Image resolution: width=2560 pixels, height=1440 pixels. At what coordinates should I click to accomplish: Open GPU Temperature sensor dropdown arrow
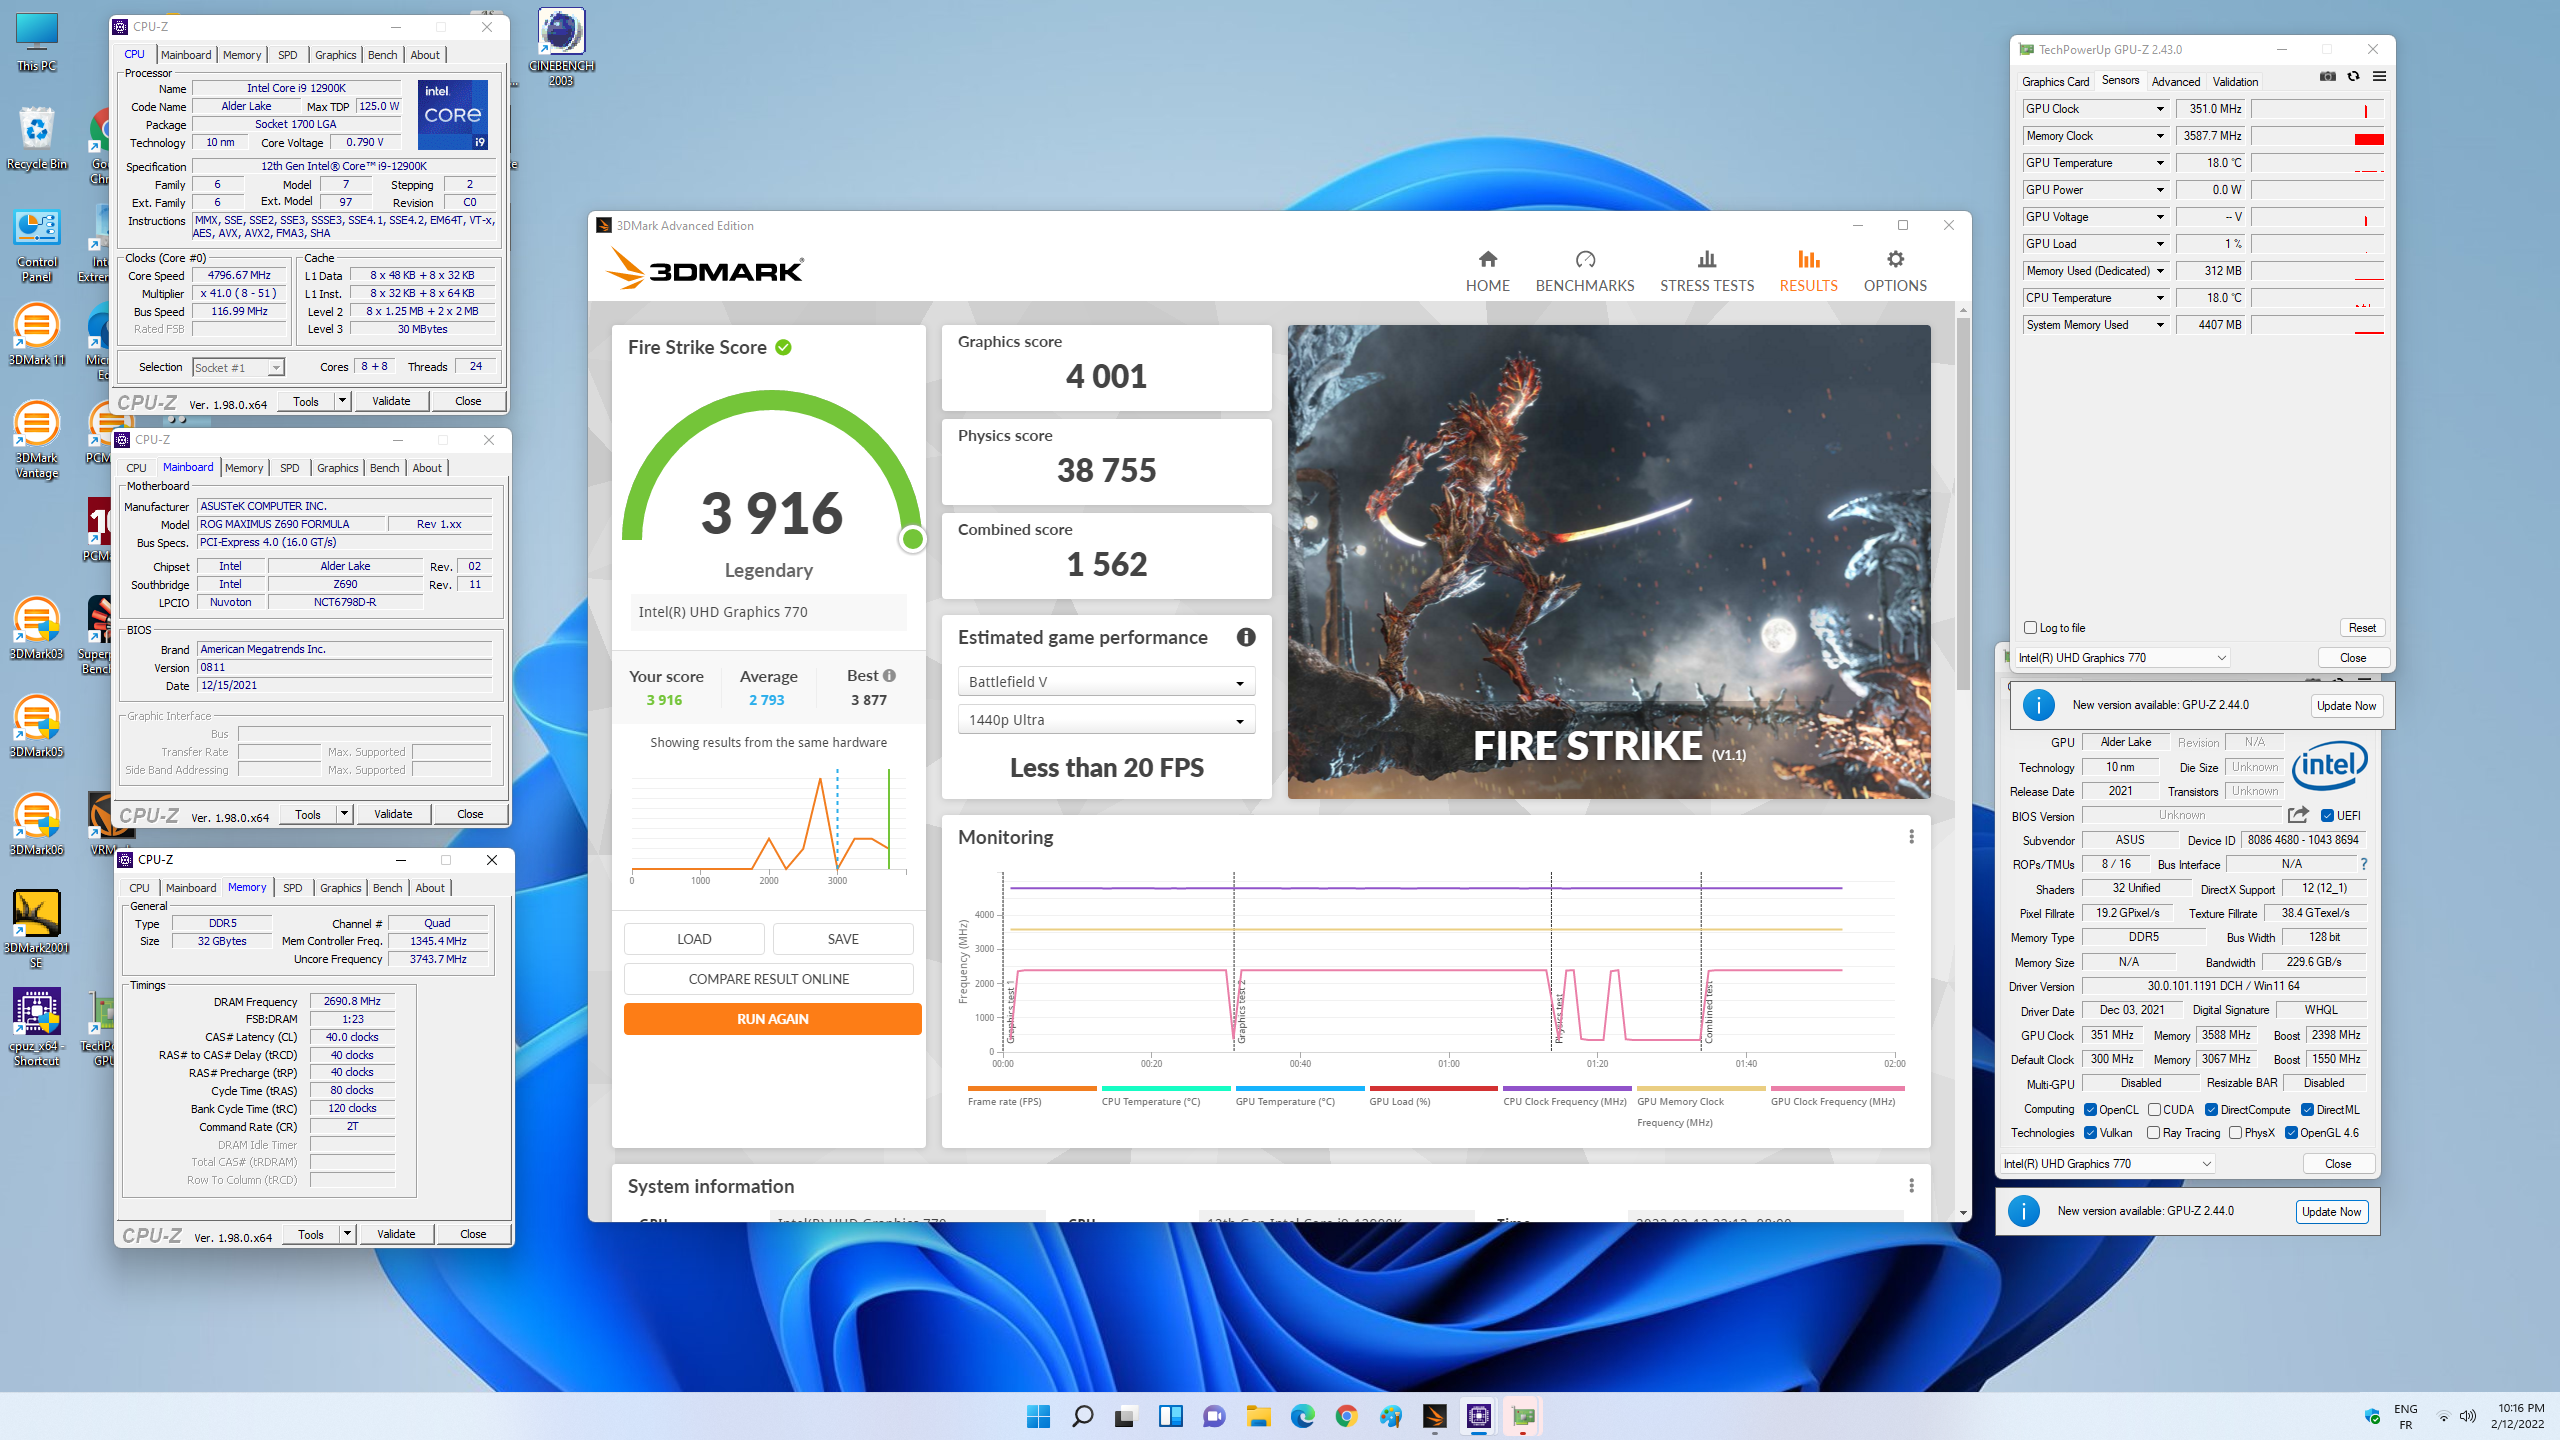2160,163
